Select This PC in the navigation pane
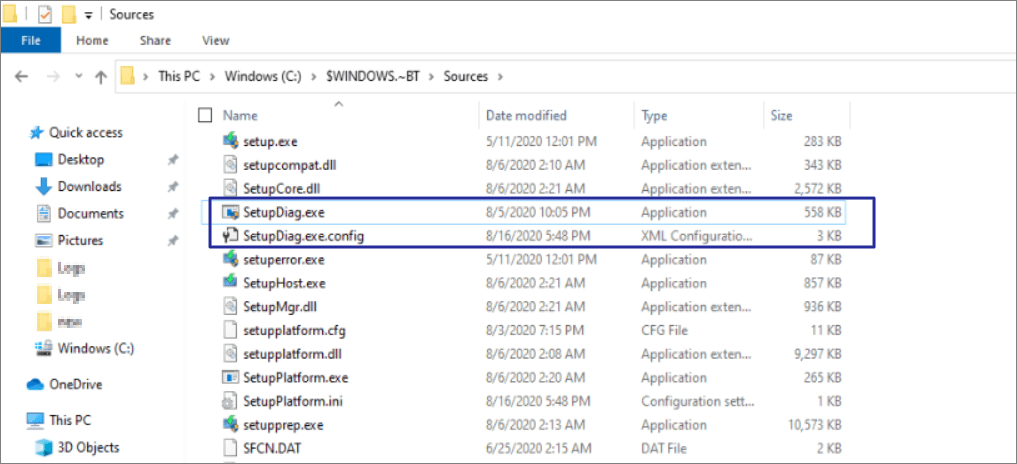This screenshot has width=1017, height=464. 70,421
